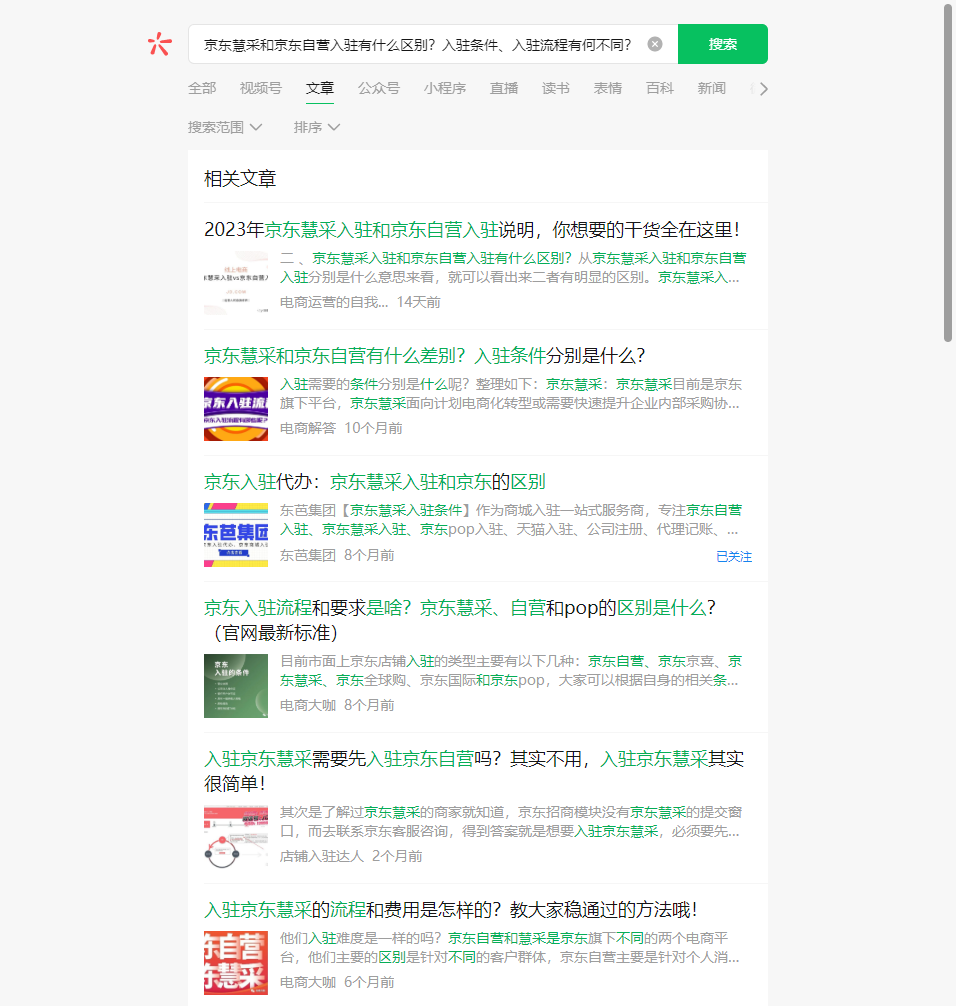Click the page vertical scrollbar thumb
This screenshot has height=1006, width=956.
point(948,173)
